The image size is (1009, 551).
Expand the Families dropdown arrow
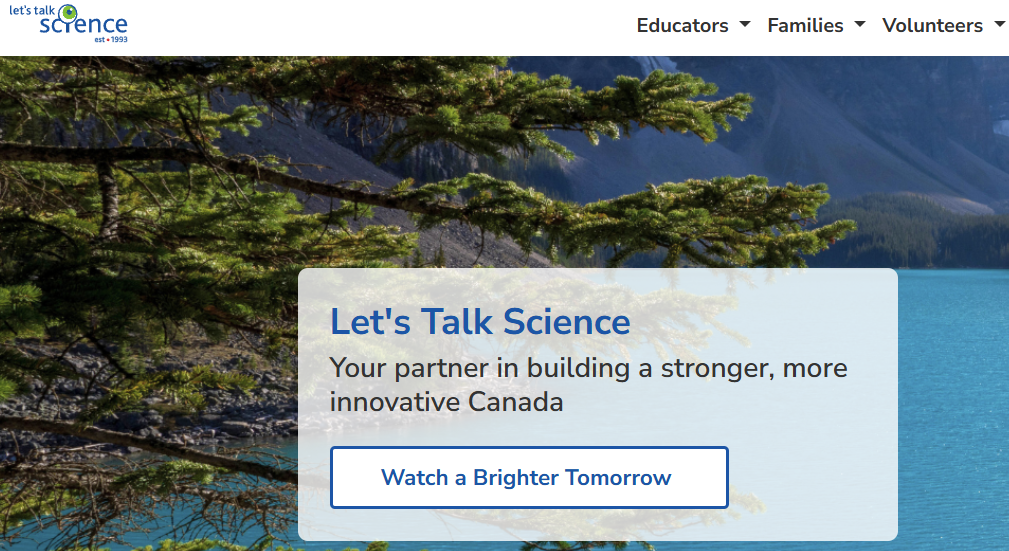[x=860, y=25]
